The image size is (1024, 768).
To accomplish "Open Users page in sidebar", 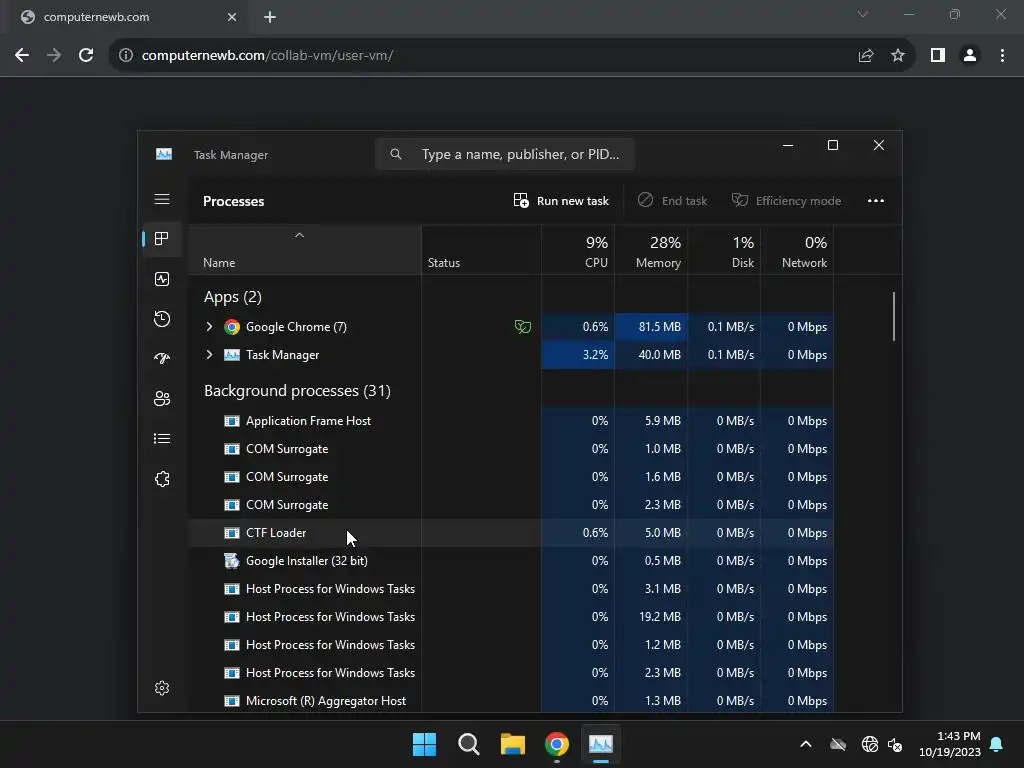I will 162,398.
